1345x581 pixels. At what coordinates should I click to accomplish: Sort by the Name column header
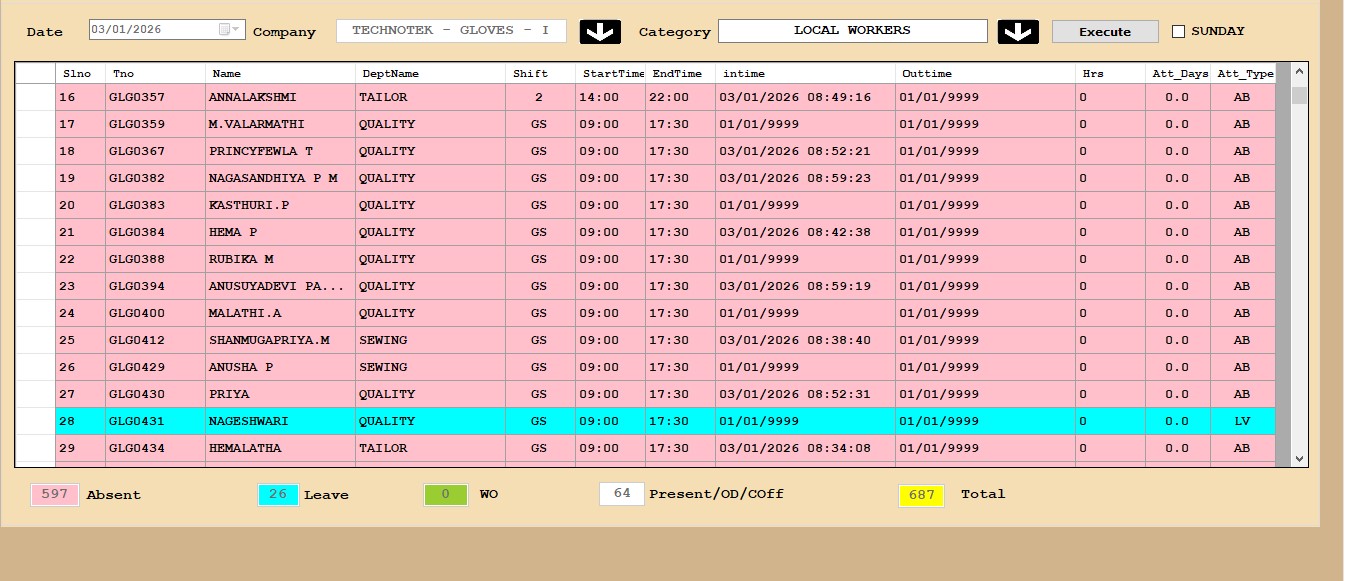[x=280, y=73]
